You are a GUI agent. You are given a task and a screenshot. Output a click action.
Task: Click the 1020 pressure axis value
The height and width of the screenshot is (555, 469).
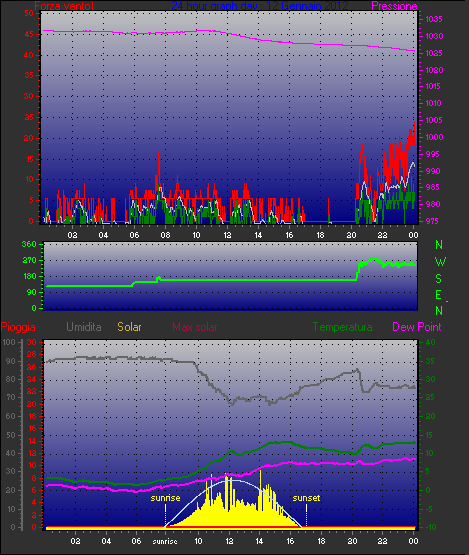[434, 70]
